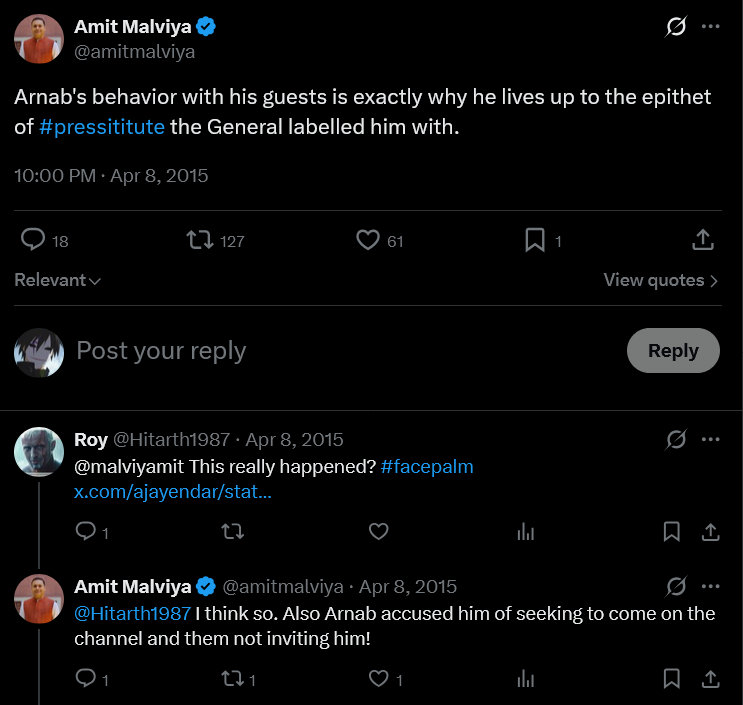Image resolution: width=743 pixels, height=705 pixels.
Task: Like the main tweet with 61 likes
Action: click(368, 240)
